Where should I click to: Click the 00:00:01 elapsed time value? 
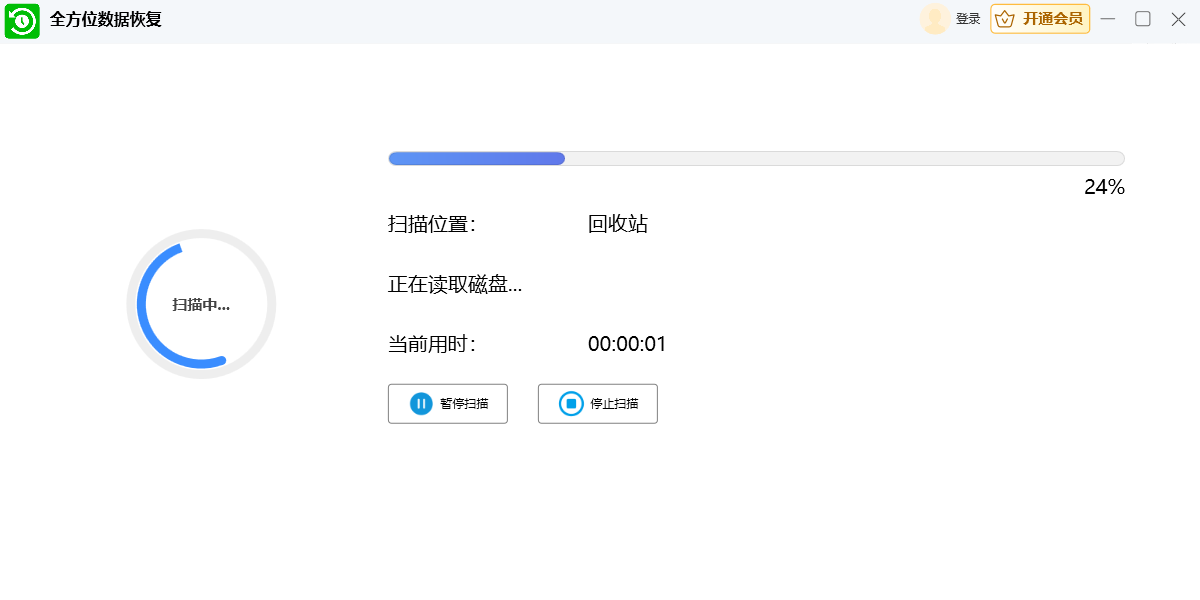click(627, 344)
